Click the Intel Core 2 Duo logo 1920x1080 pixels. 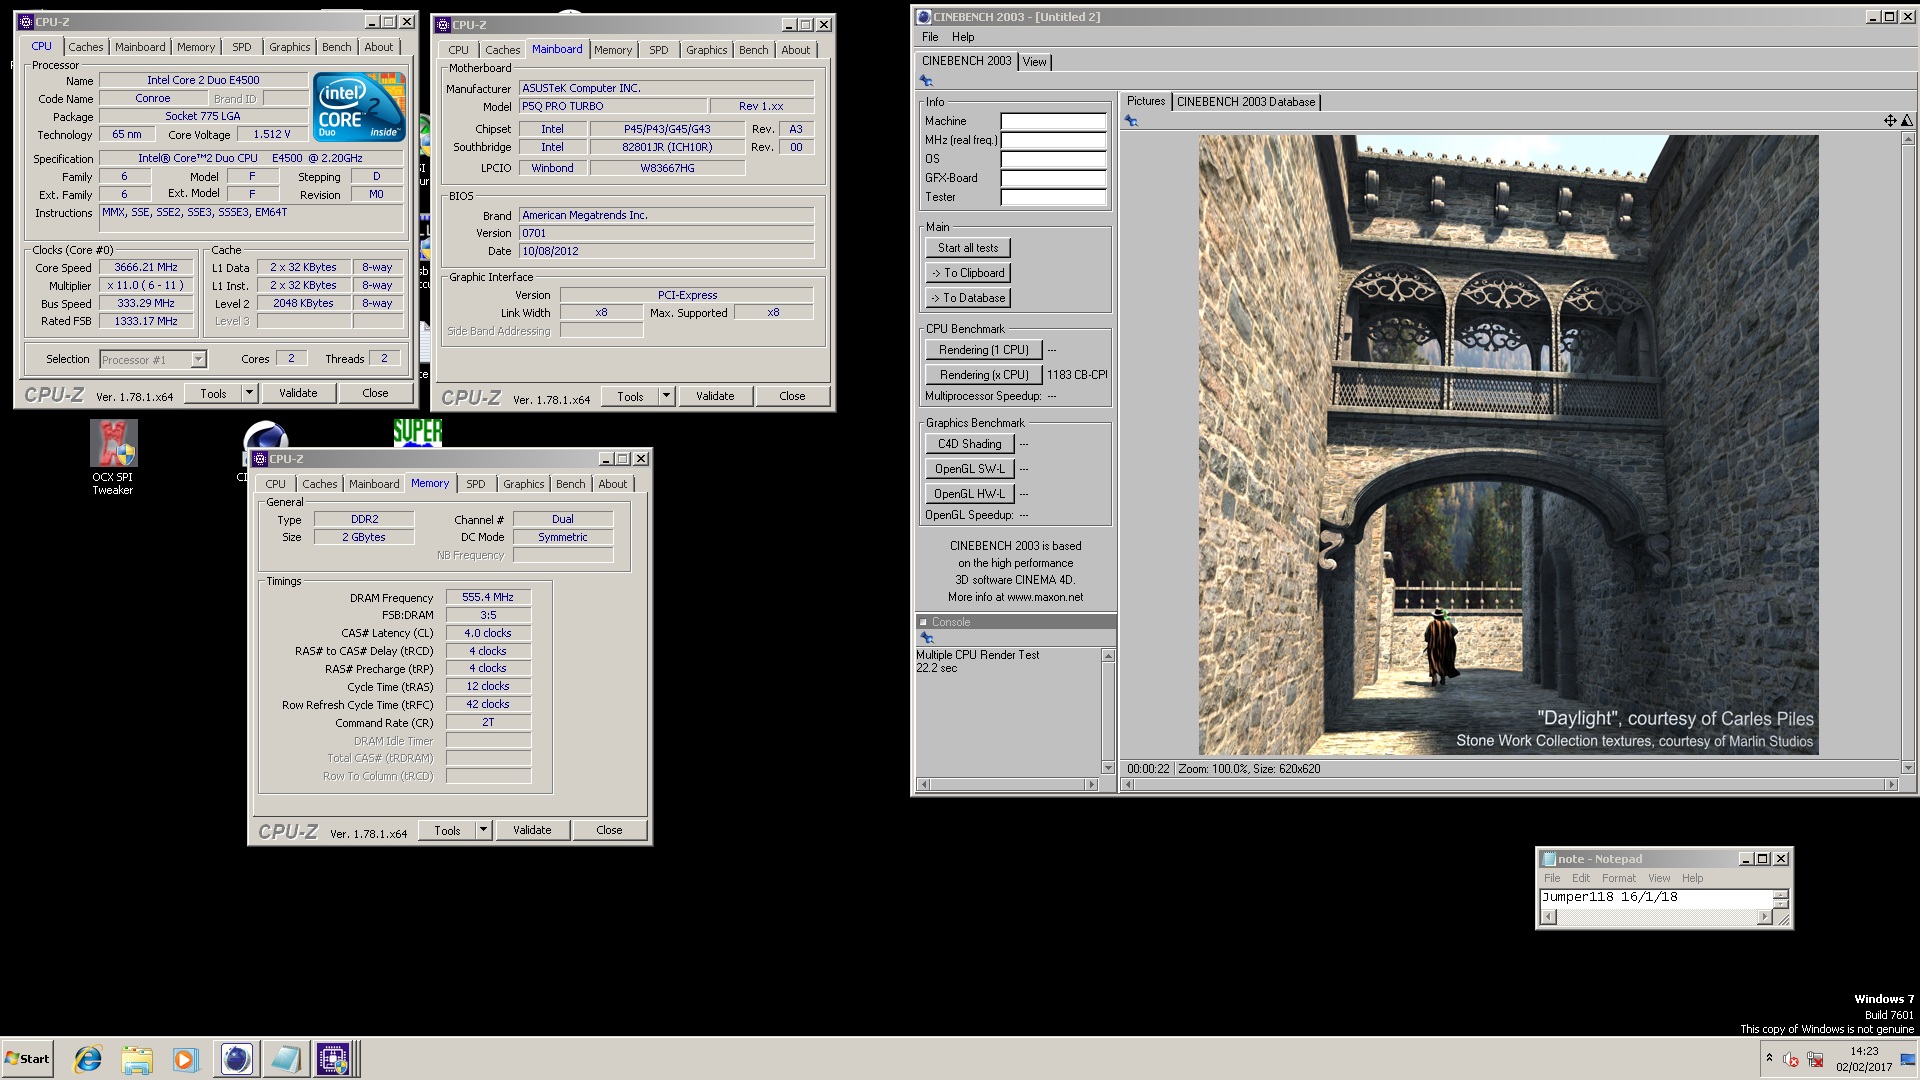pyautogui.click(x=359, y=105)
